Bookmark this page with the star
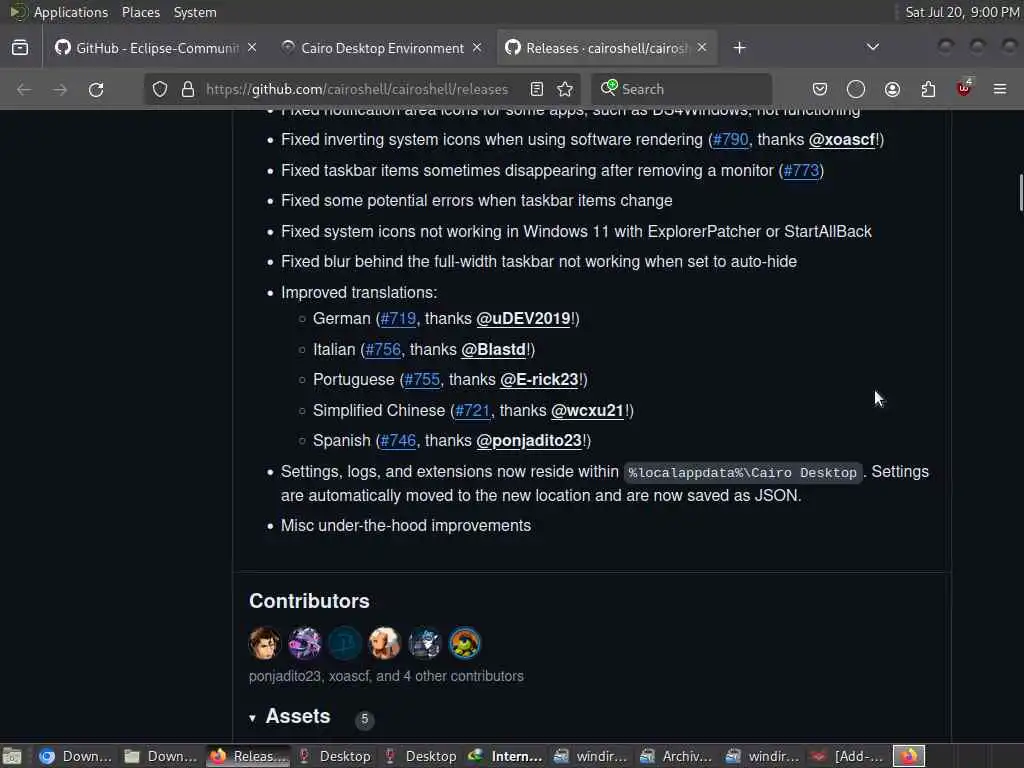 (x=566, y=89)
